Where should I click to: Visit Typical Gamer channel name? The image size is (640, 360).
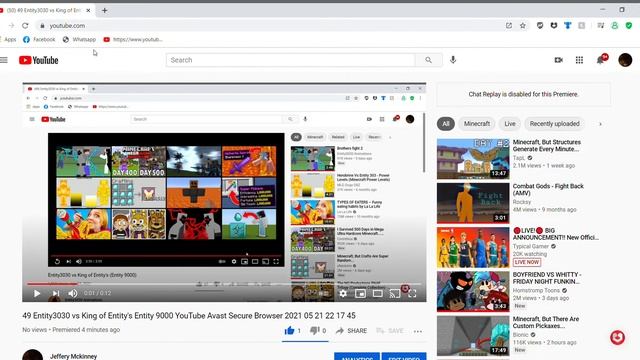(x=531, y=246)
